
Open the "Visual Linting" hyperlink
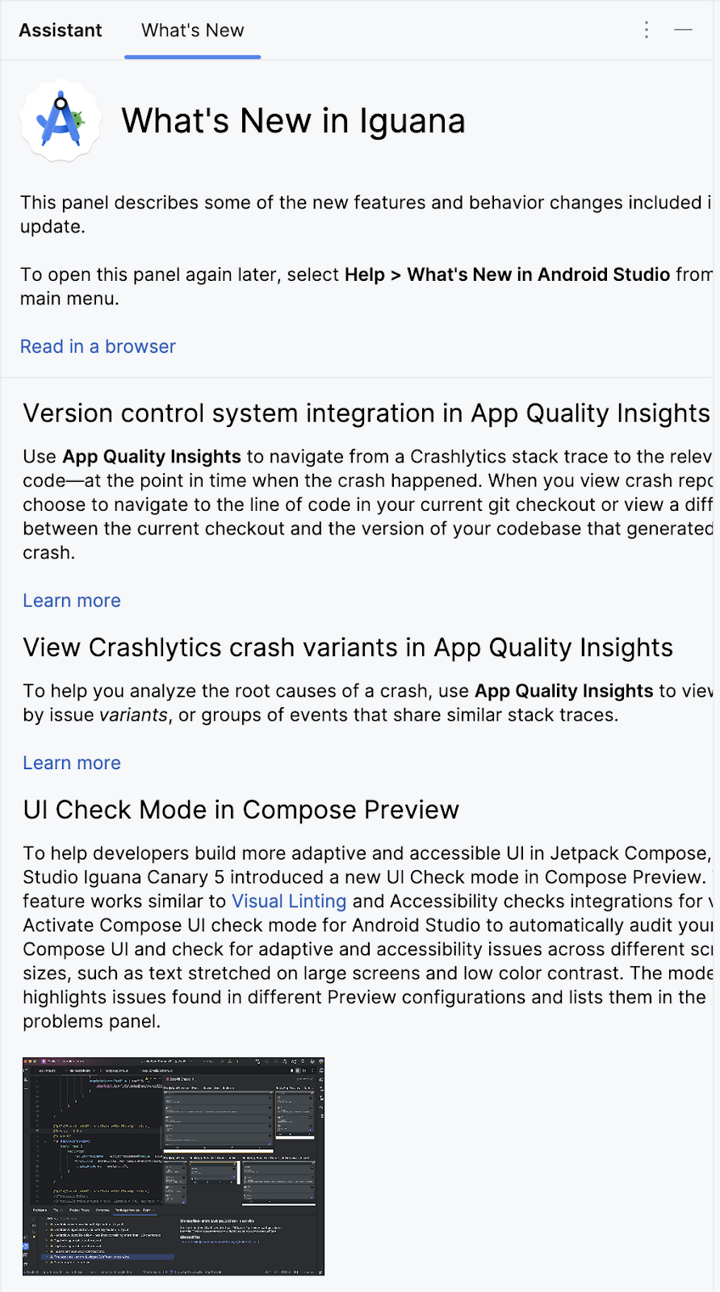pyautogui.click(x=288, y=901)
